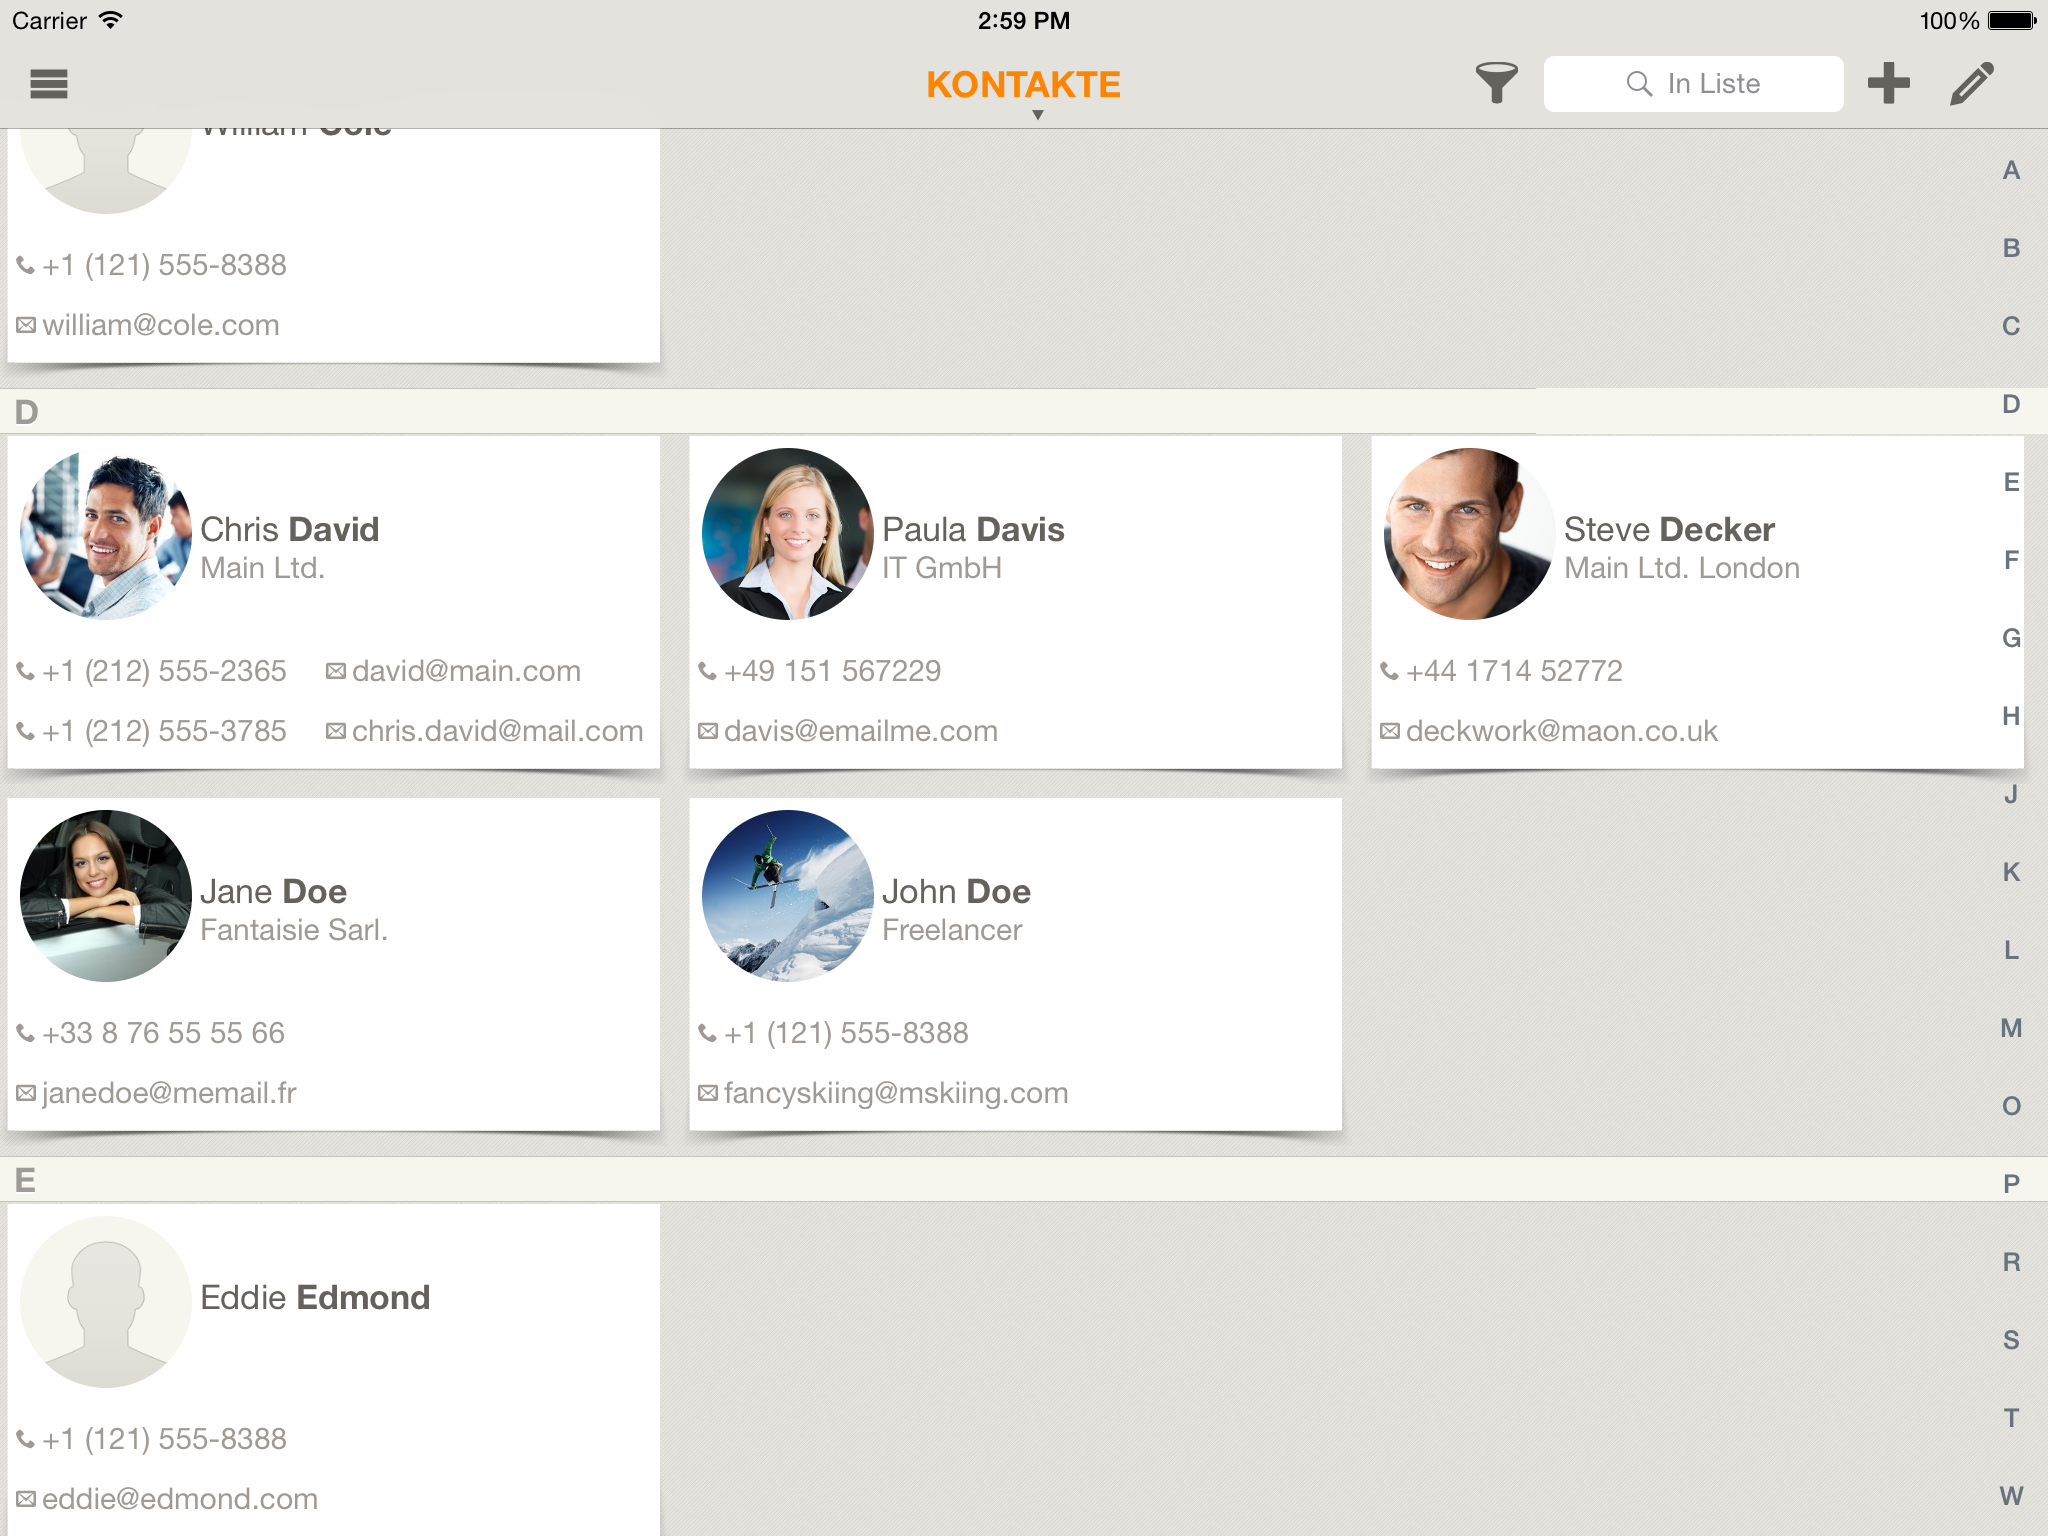Select letter A in alphabet index

point(2011,171)
